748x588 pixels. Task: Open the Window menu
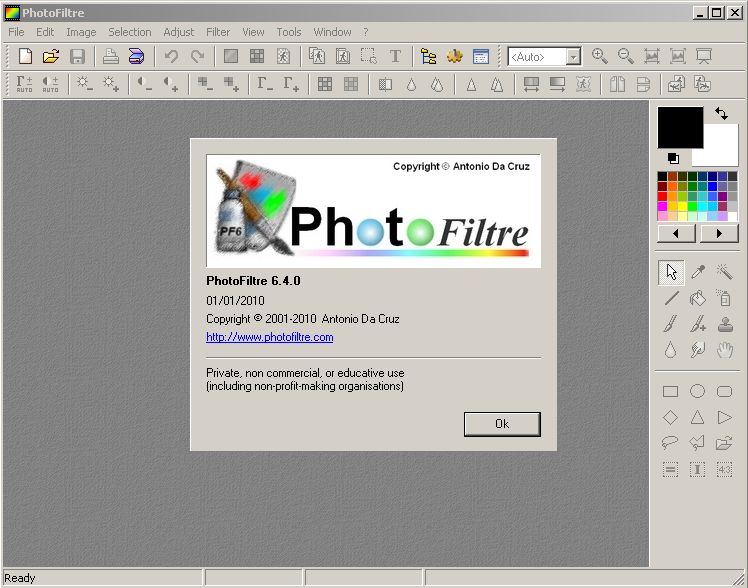[x=332, y=32]
